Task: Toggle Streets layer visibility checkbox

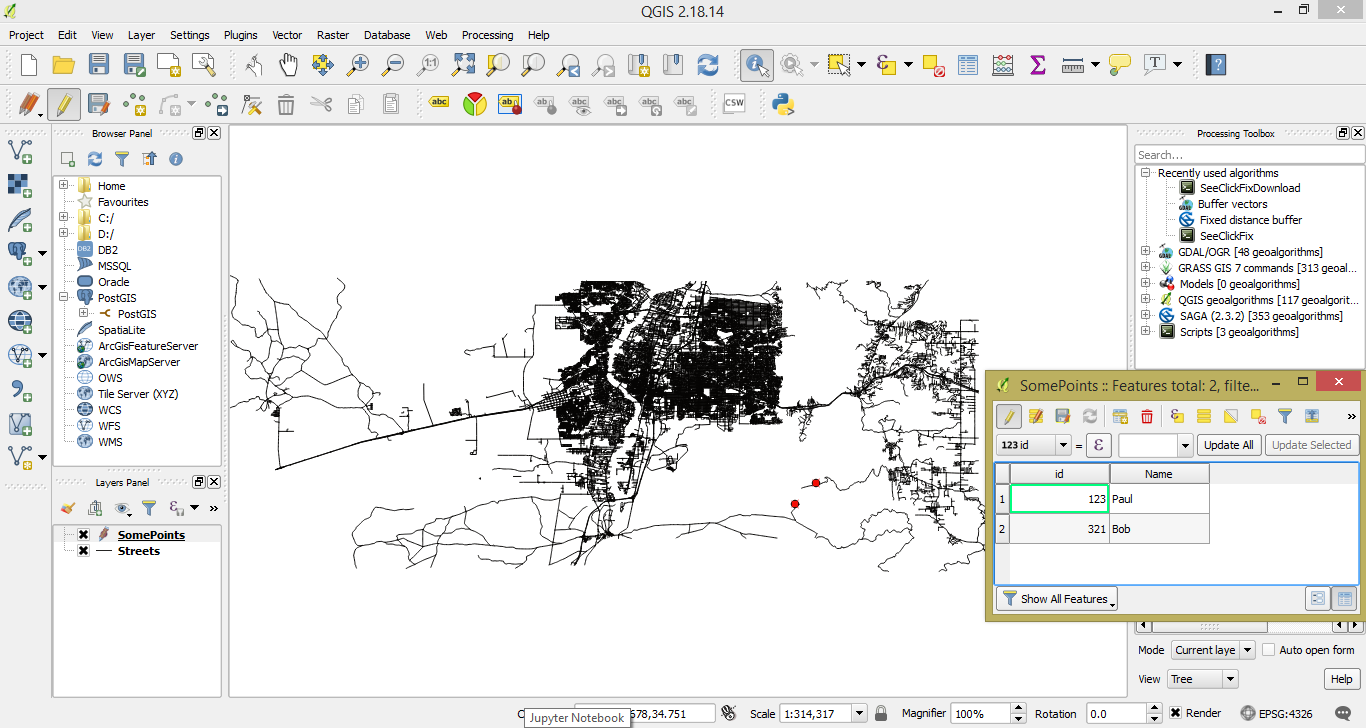Action: pyautogui.click(x=84, y=551)
